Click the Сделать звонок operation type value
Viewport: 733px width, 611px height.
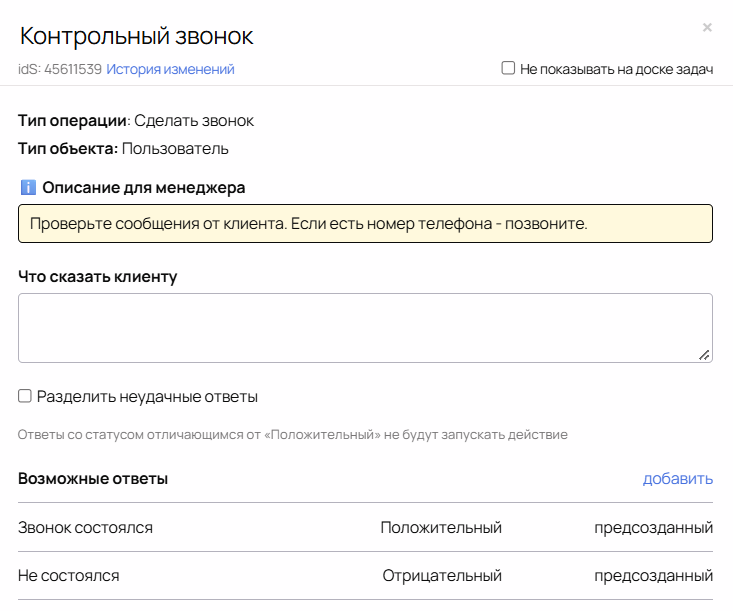coord(194,121)
